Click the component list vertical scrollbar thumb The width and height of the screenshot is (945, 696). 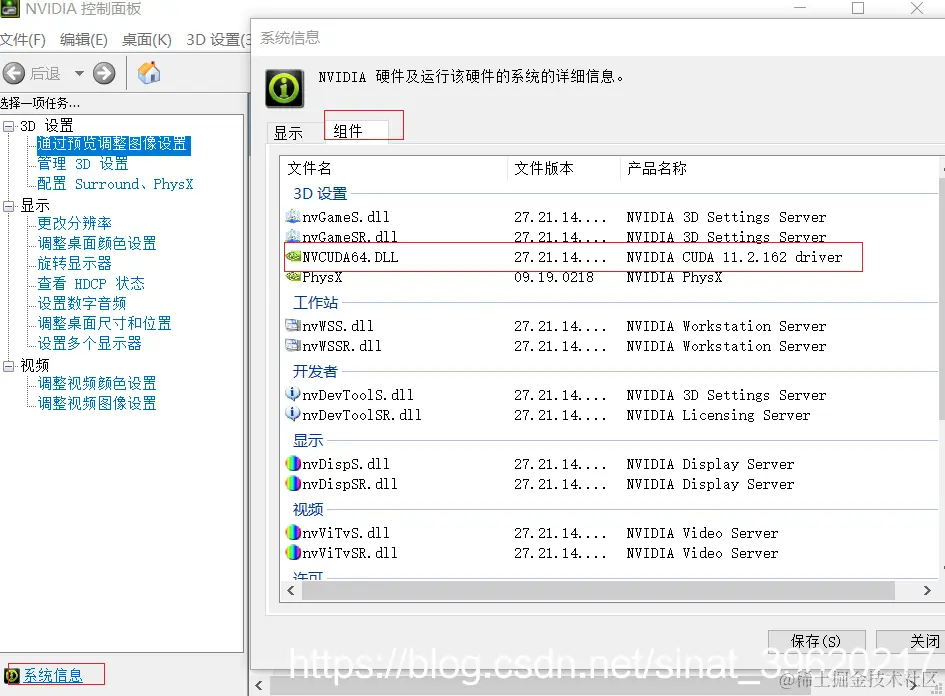pyautogui.click(x=942, y=298)
